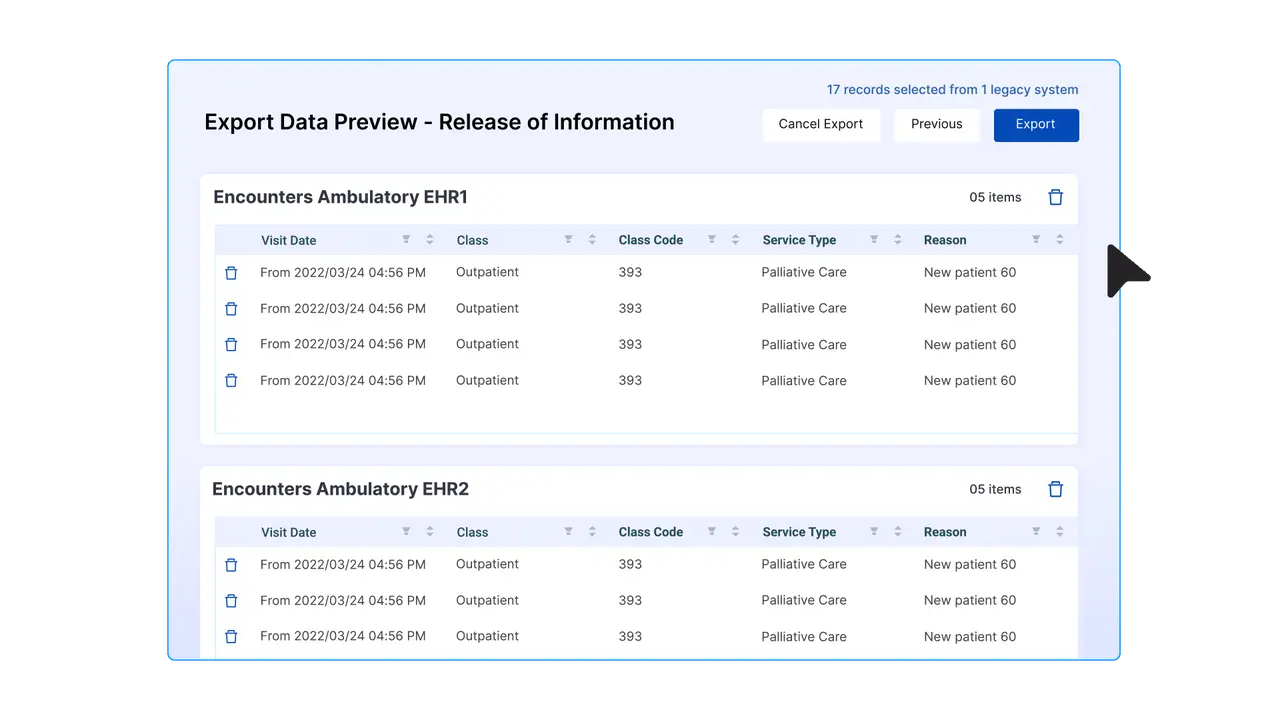The height and width of the screenshot is (720, 1280).
Task: Click the 05 items count for EHR1
Action: [x=995, y=197]
